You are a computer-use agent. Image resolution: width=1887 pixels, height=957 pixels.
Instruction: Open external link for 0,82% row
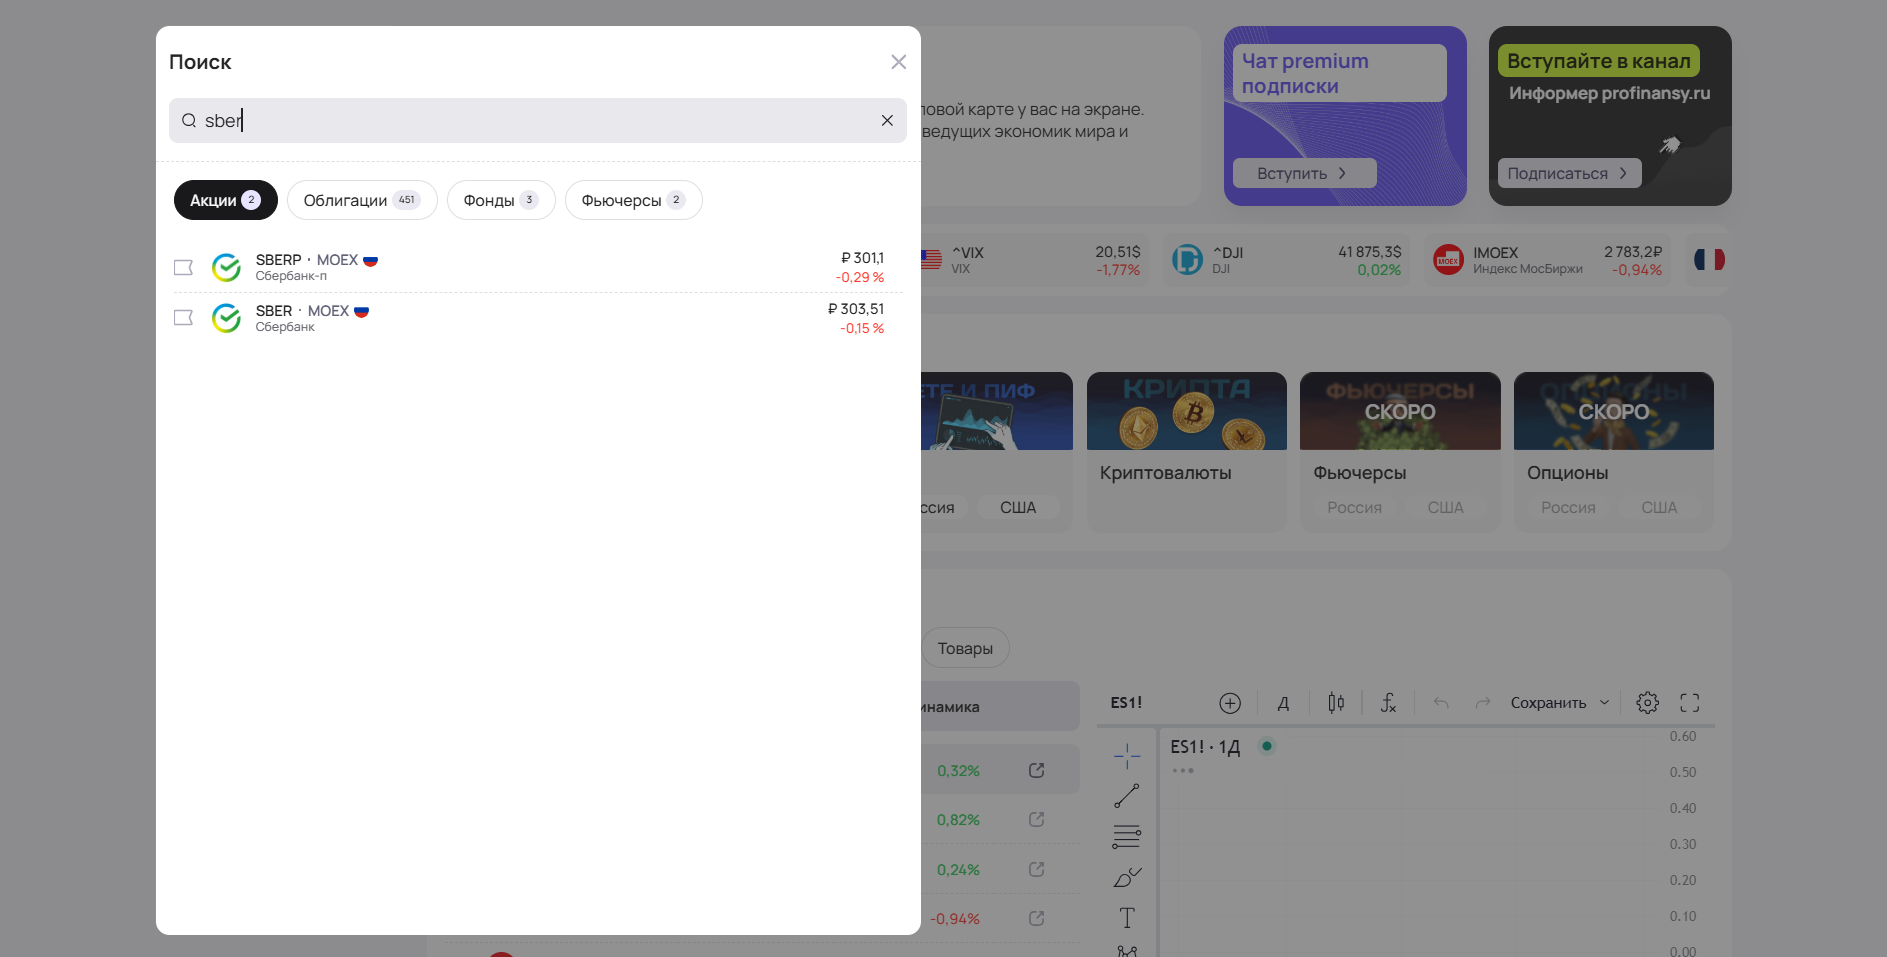point(1037,819)
